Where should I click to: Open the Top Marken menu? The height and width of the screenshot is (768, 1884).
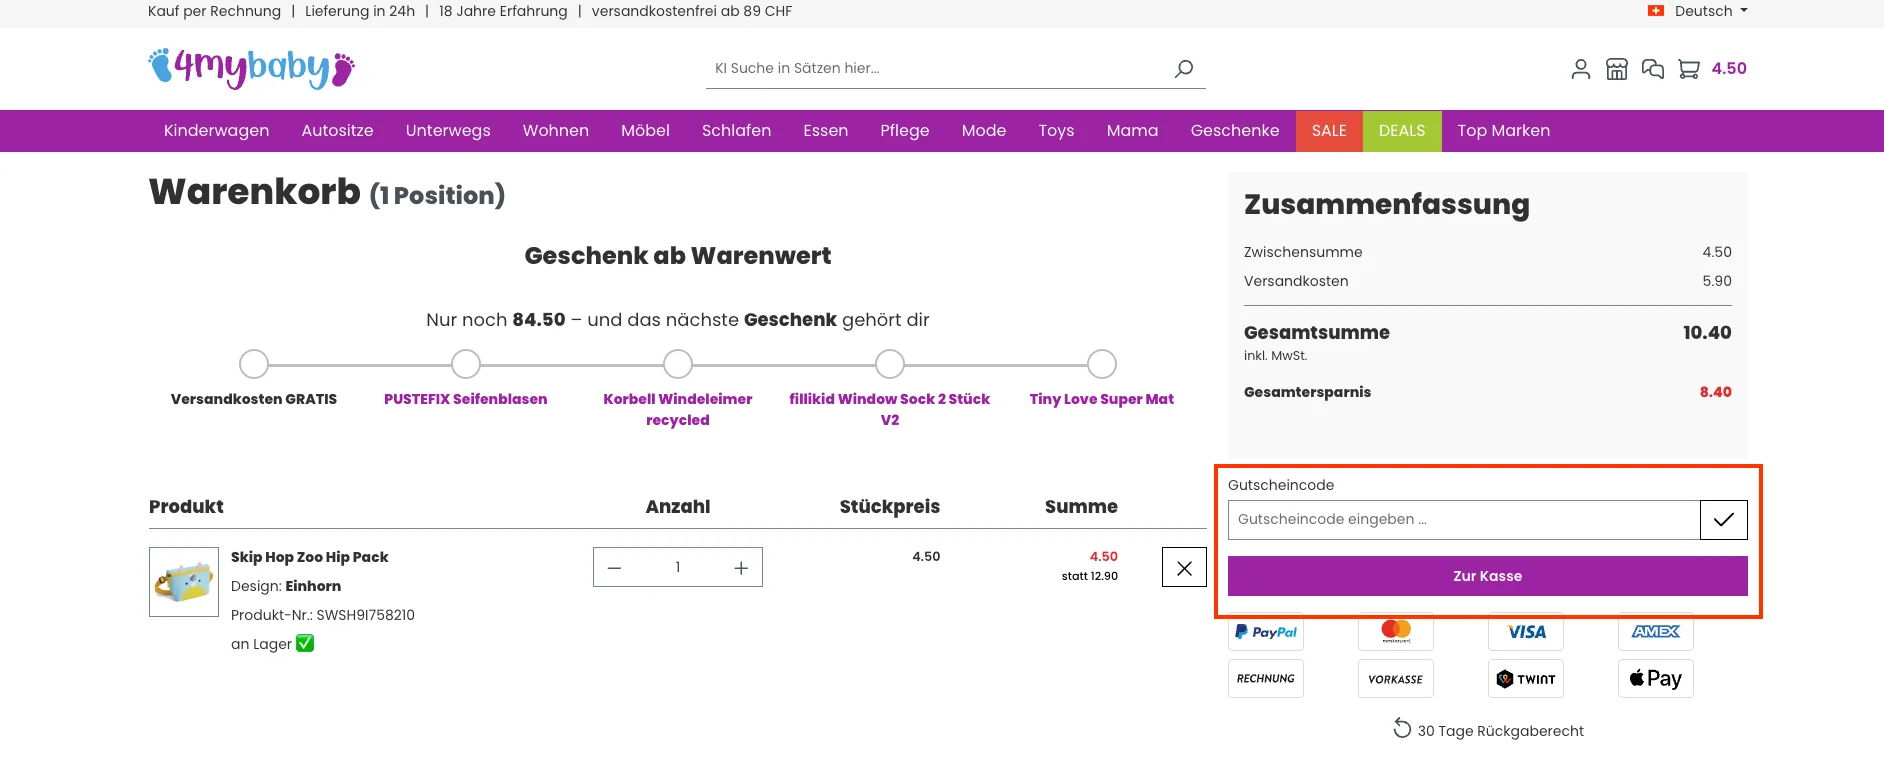tap(1504, 131)
